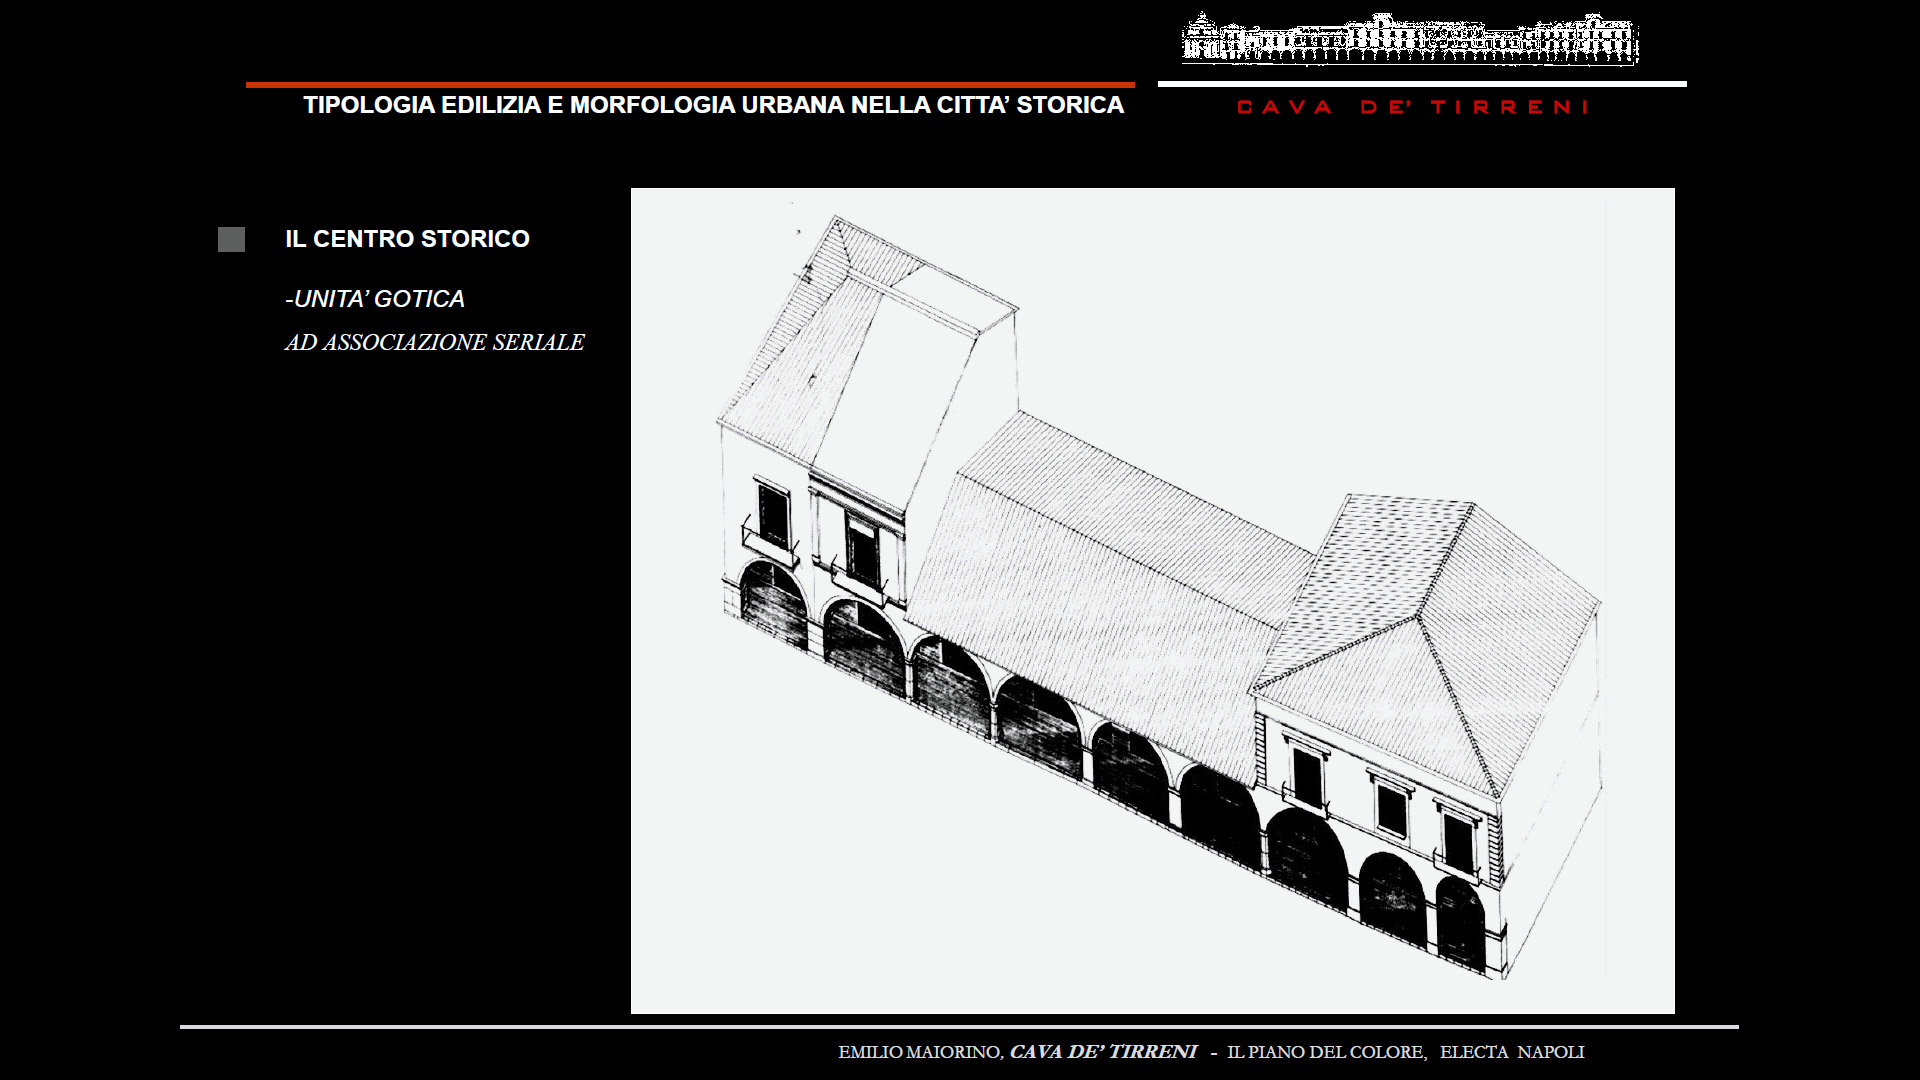Select the IL CENTRO STORICO heading
This screenshot has width=1920, height=1080.
tap(407, 239)
